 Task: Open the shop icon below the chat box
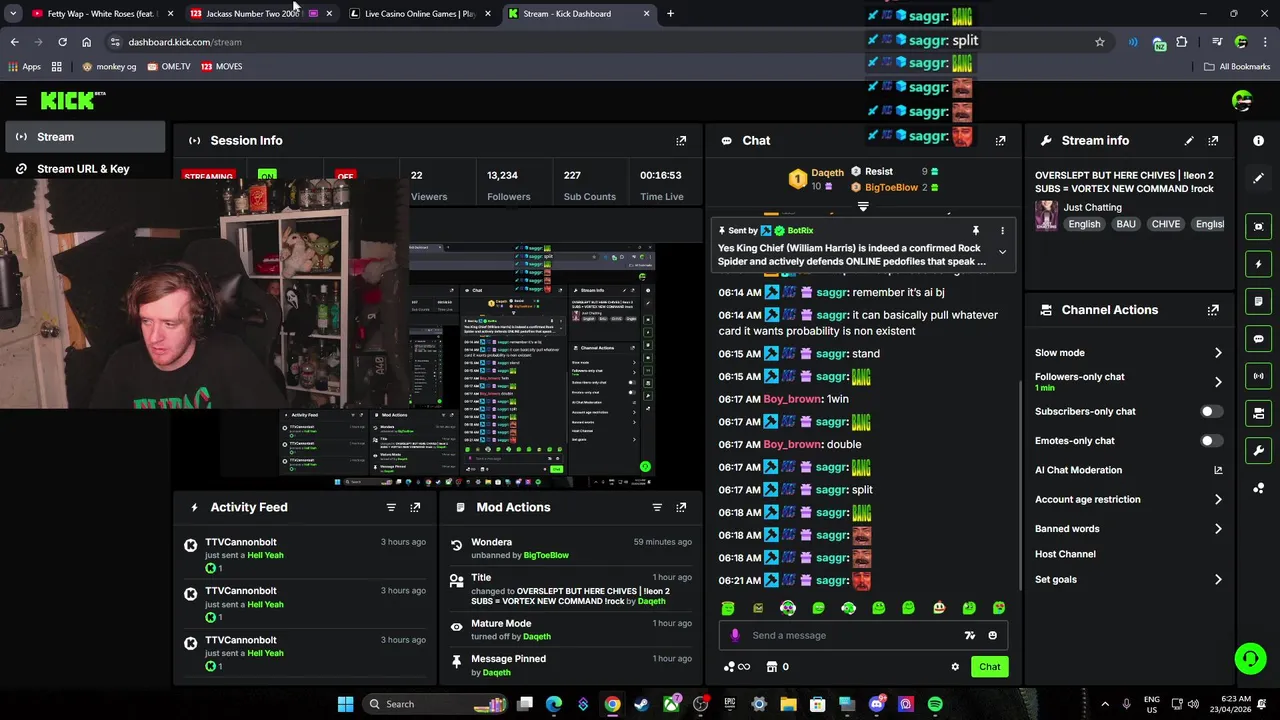coord(771,667)
